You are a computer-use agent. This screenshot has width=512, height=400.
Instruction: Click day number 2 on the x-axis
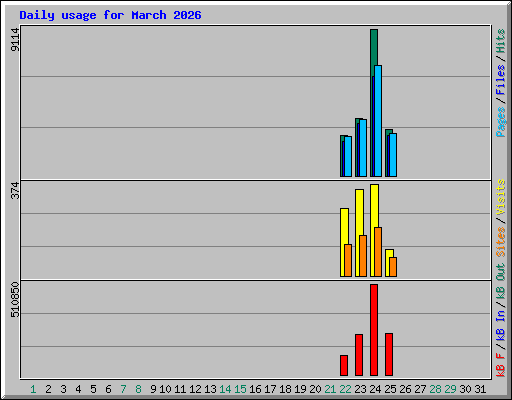coord(48,389)
